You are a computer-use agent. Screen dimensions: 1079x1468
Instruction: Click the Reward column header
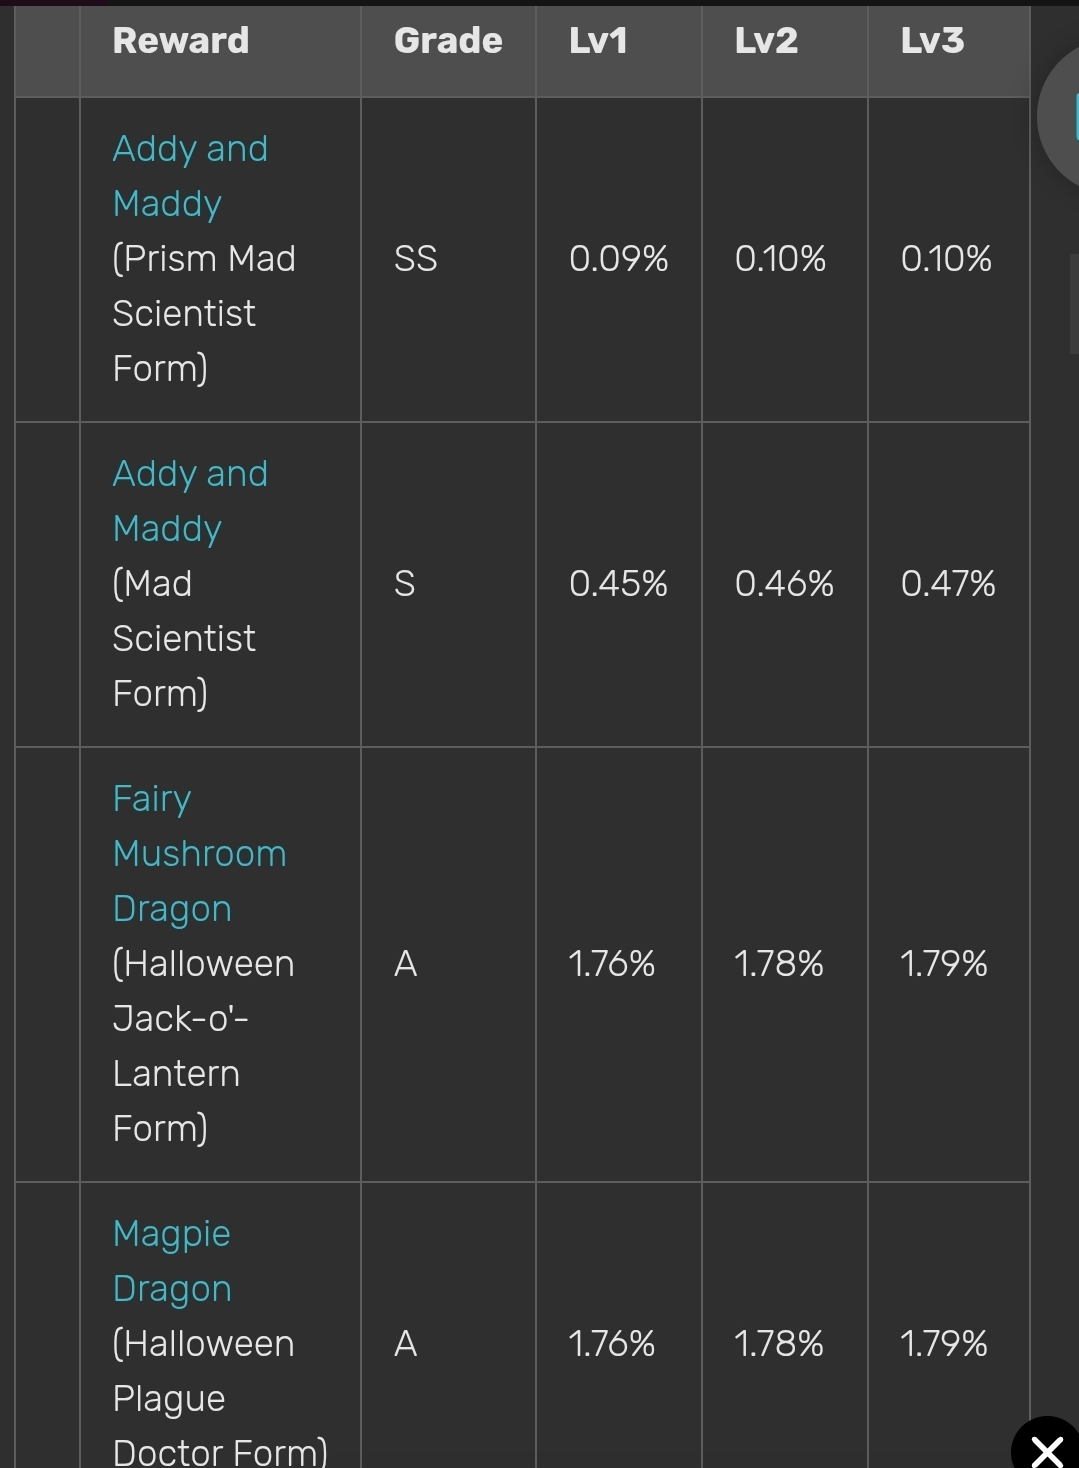click(181, 41)
